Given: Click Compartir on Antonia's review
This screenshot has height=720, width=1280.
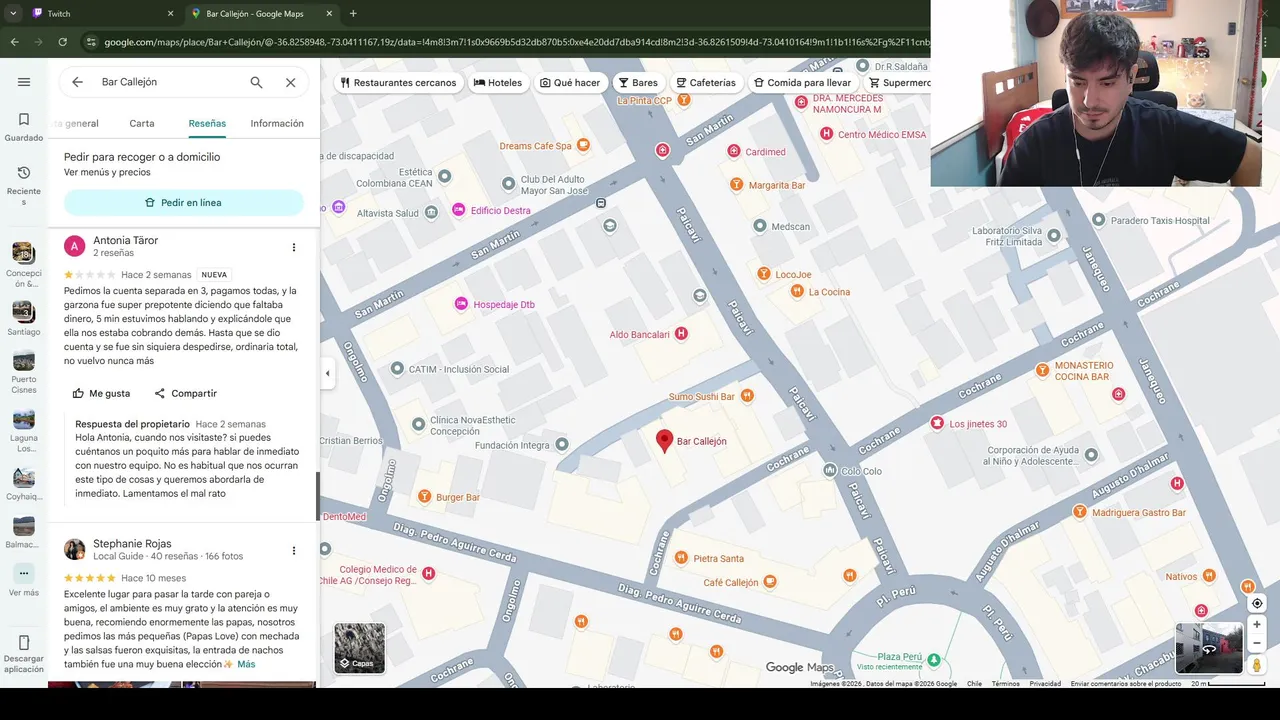Looking at the screenshot, I should [186, 393].
